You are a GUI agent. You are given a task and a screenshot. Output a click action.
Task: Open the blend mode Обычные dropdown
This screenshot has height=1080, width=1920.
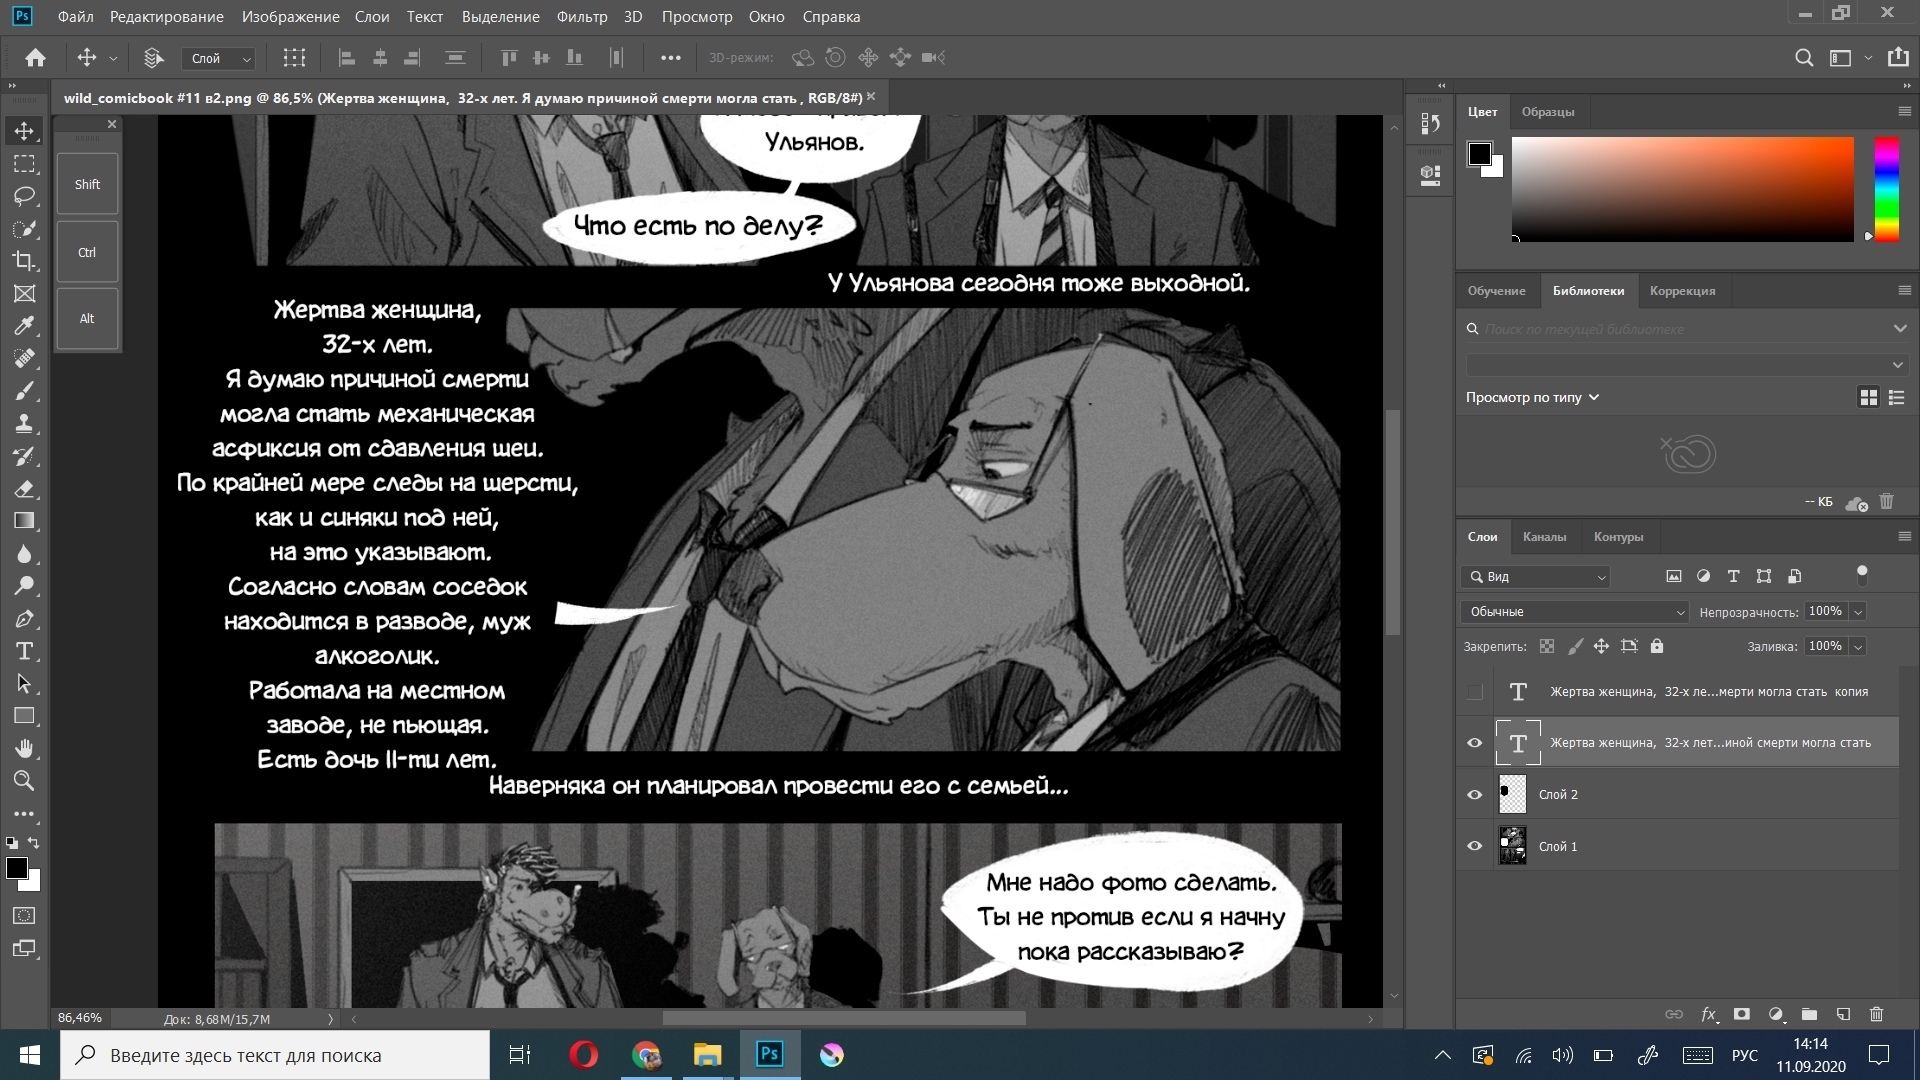tap(1573, 612)
